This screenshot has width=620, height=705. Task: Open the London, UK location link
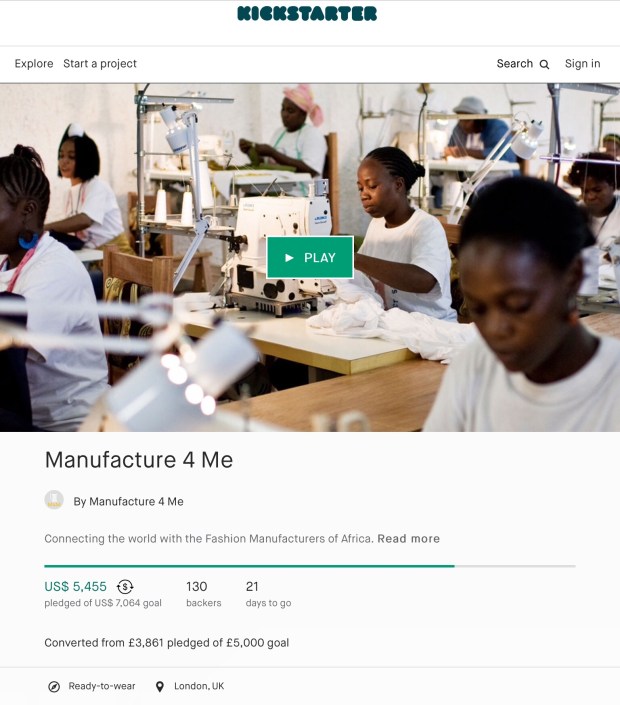(199, 686)
